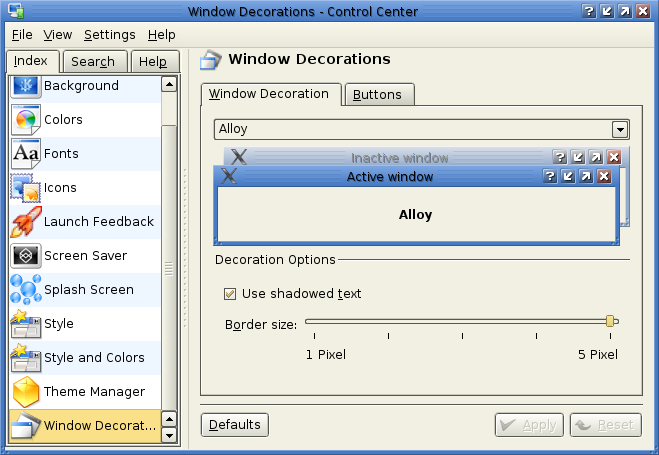Select the Style and Colors entry text

(94, 358)
